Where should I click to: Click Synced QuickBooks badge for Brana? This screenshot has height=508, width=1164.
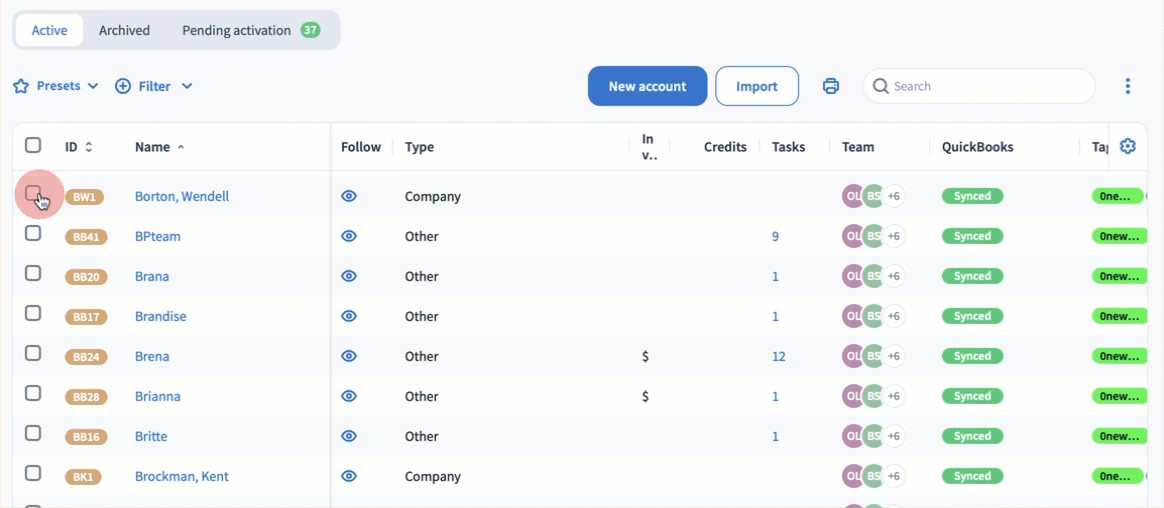[x=972, y=276]
